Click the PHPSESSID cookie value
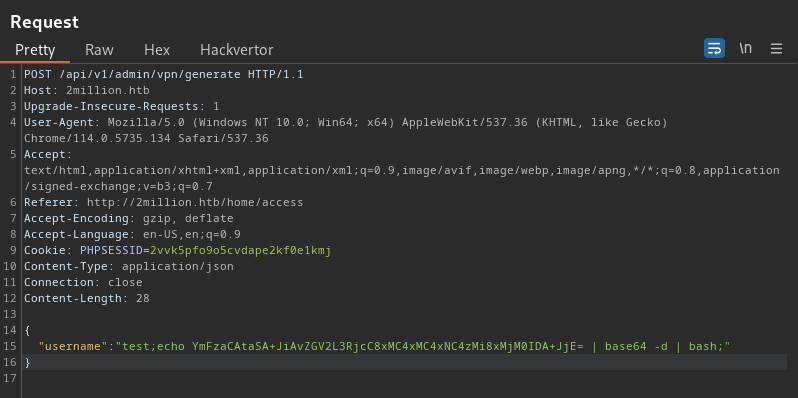This screenshot has width=798, height=398. (240, 250)
